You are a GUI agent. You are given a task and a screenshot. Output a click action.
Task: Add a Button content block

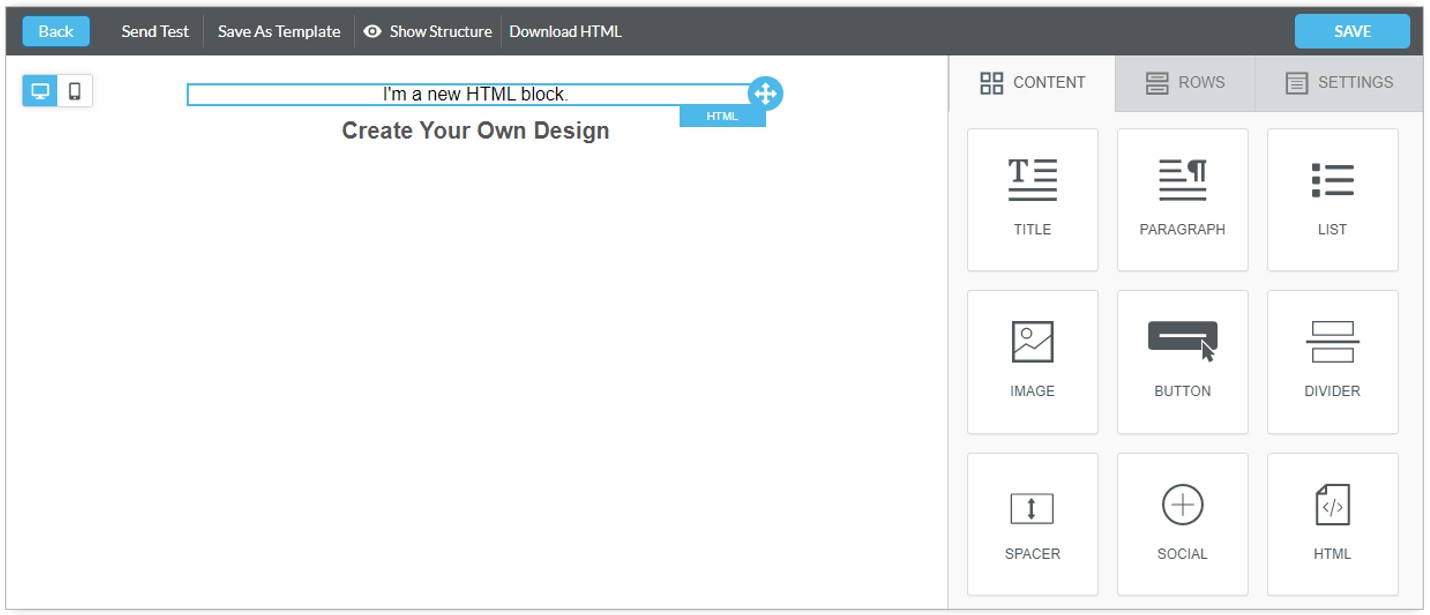1182,362
